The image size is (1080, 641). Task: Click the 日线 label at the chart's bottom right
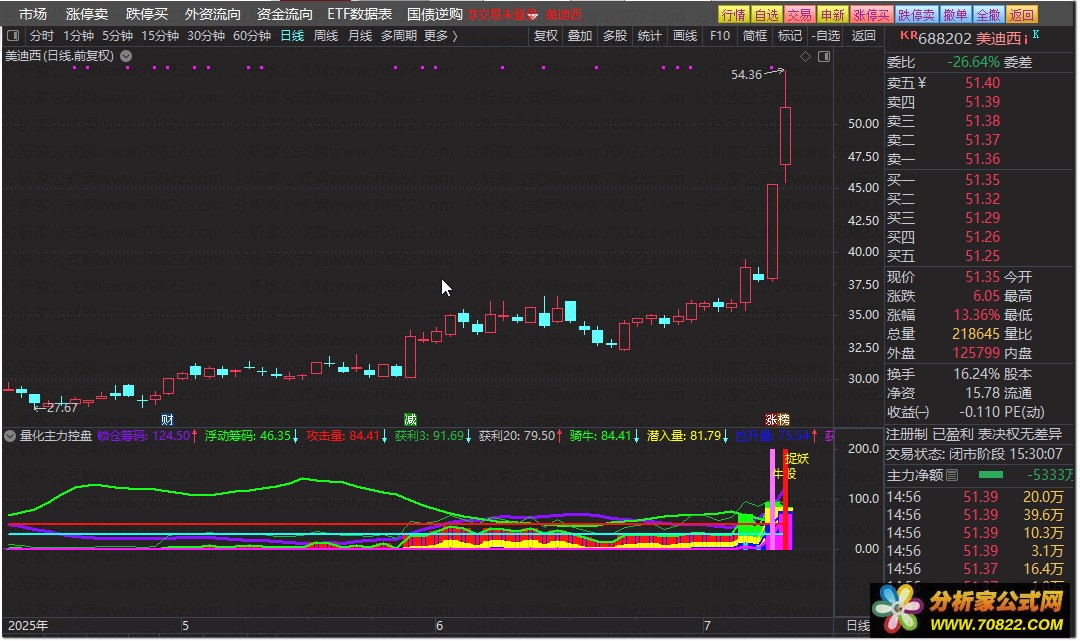click(x=858, y=626)
